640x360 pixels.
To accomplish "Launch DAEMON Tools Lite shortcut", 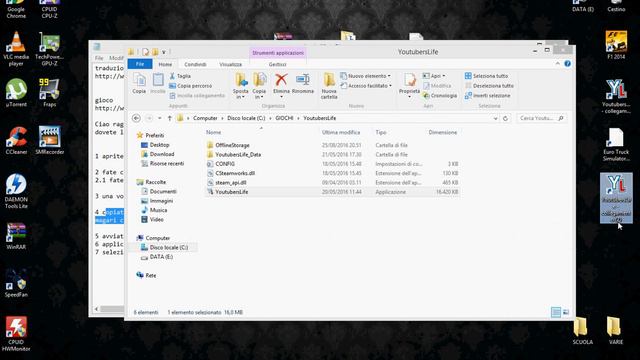I will [16, 191].
